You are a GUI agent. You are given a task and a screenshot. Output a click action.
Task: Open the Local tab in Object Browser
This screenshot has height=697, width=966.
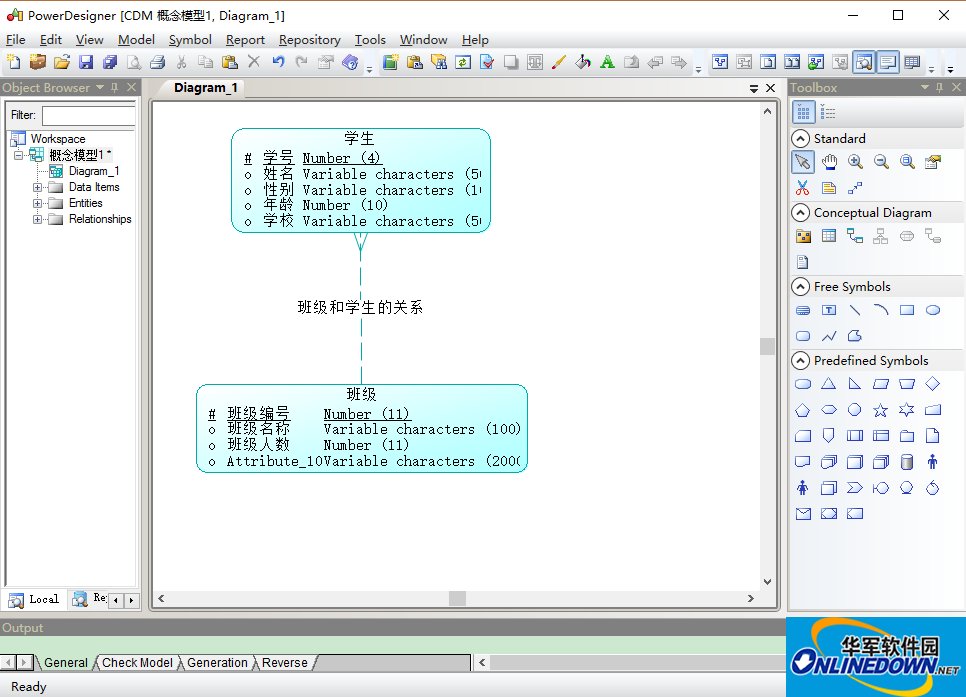coord(34,599)
